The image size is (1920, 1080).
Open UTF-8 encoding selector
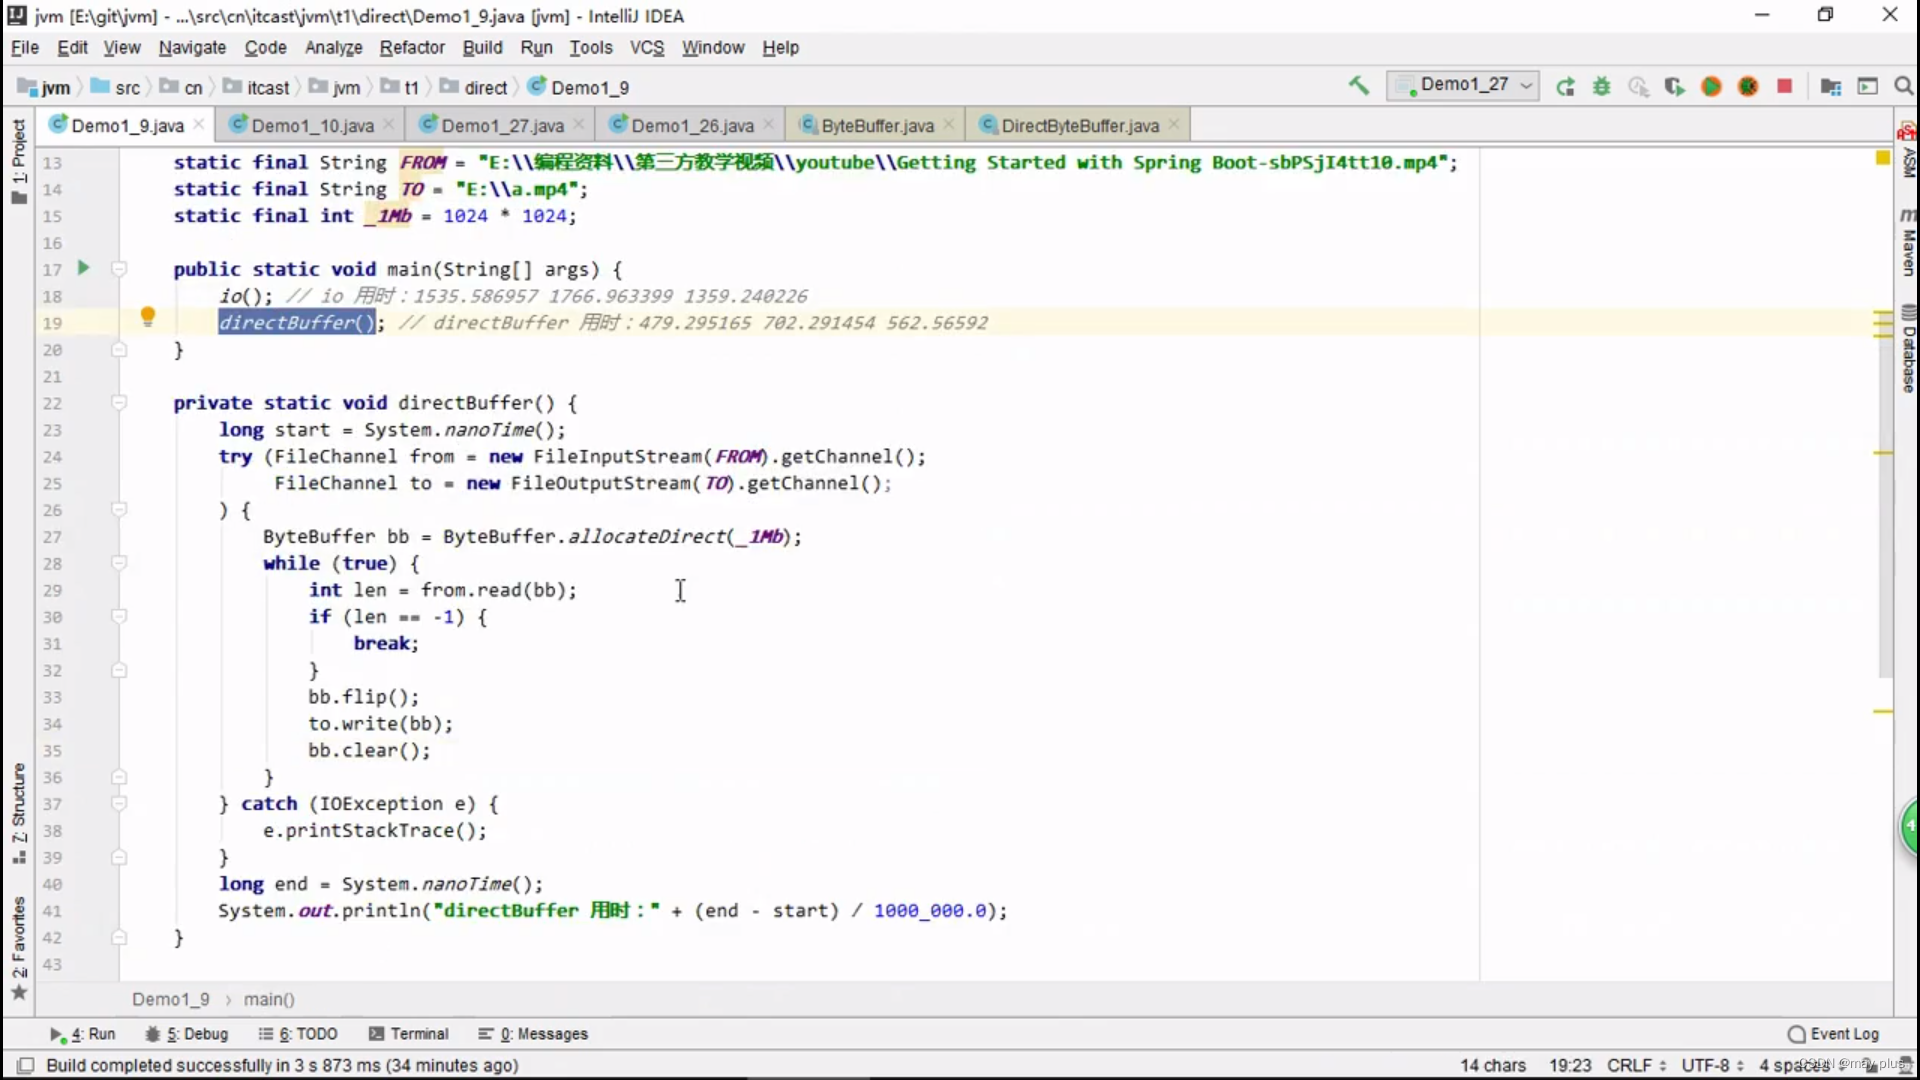pyautogui.click(x=1712, y=1065)
